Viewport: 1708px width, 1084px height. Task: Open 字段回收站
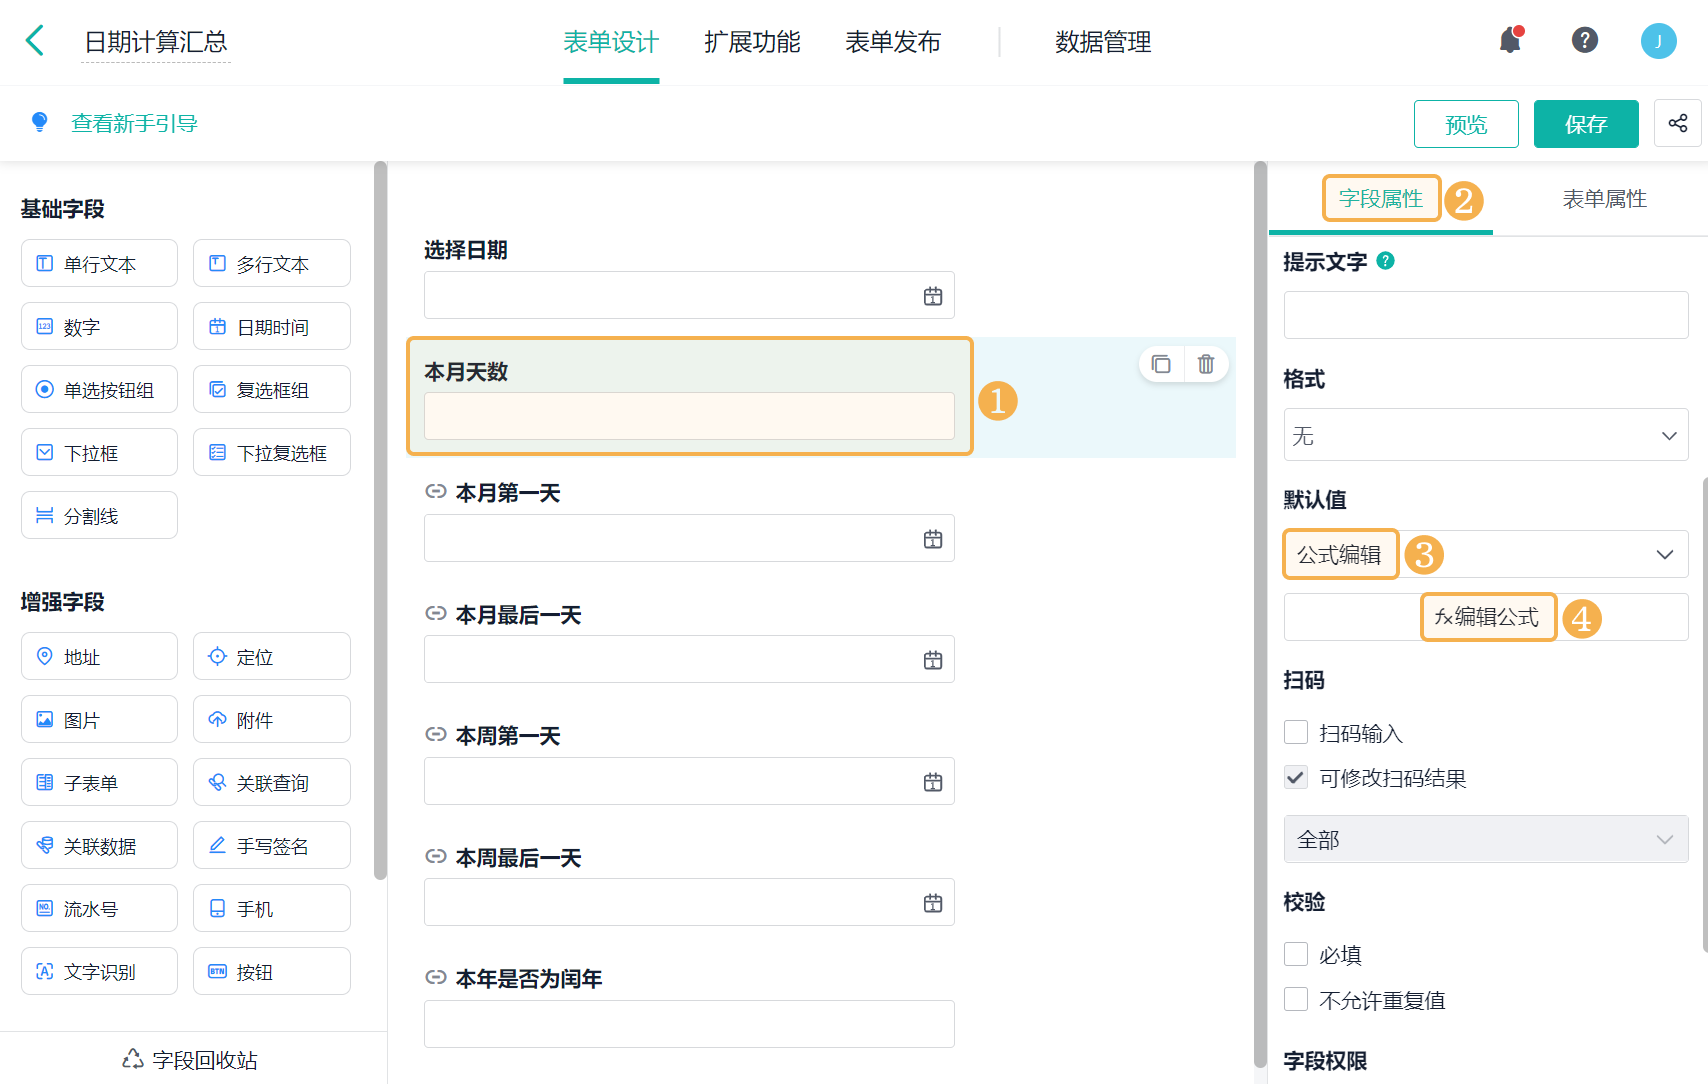point(190,1059)
